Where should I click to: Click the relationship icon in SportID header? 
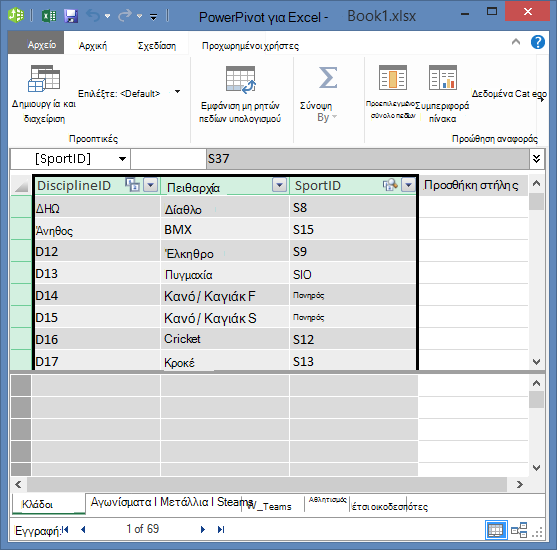[x=390, y=185]
